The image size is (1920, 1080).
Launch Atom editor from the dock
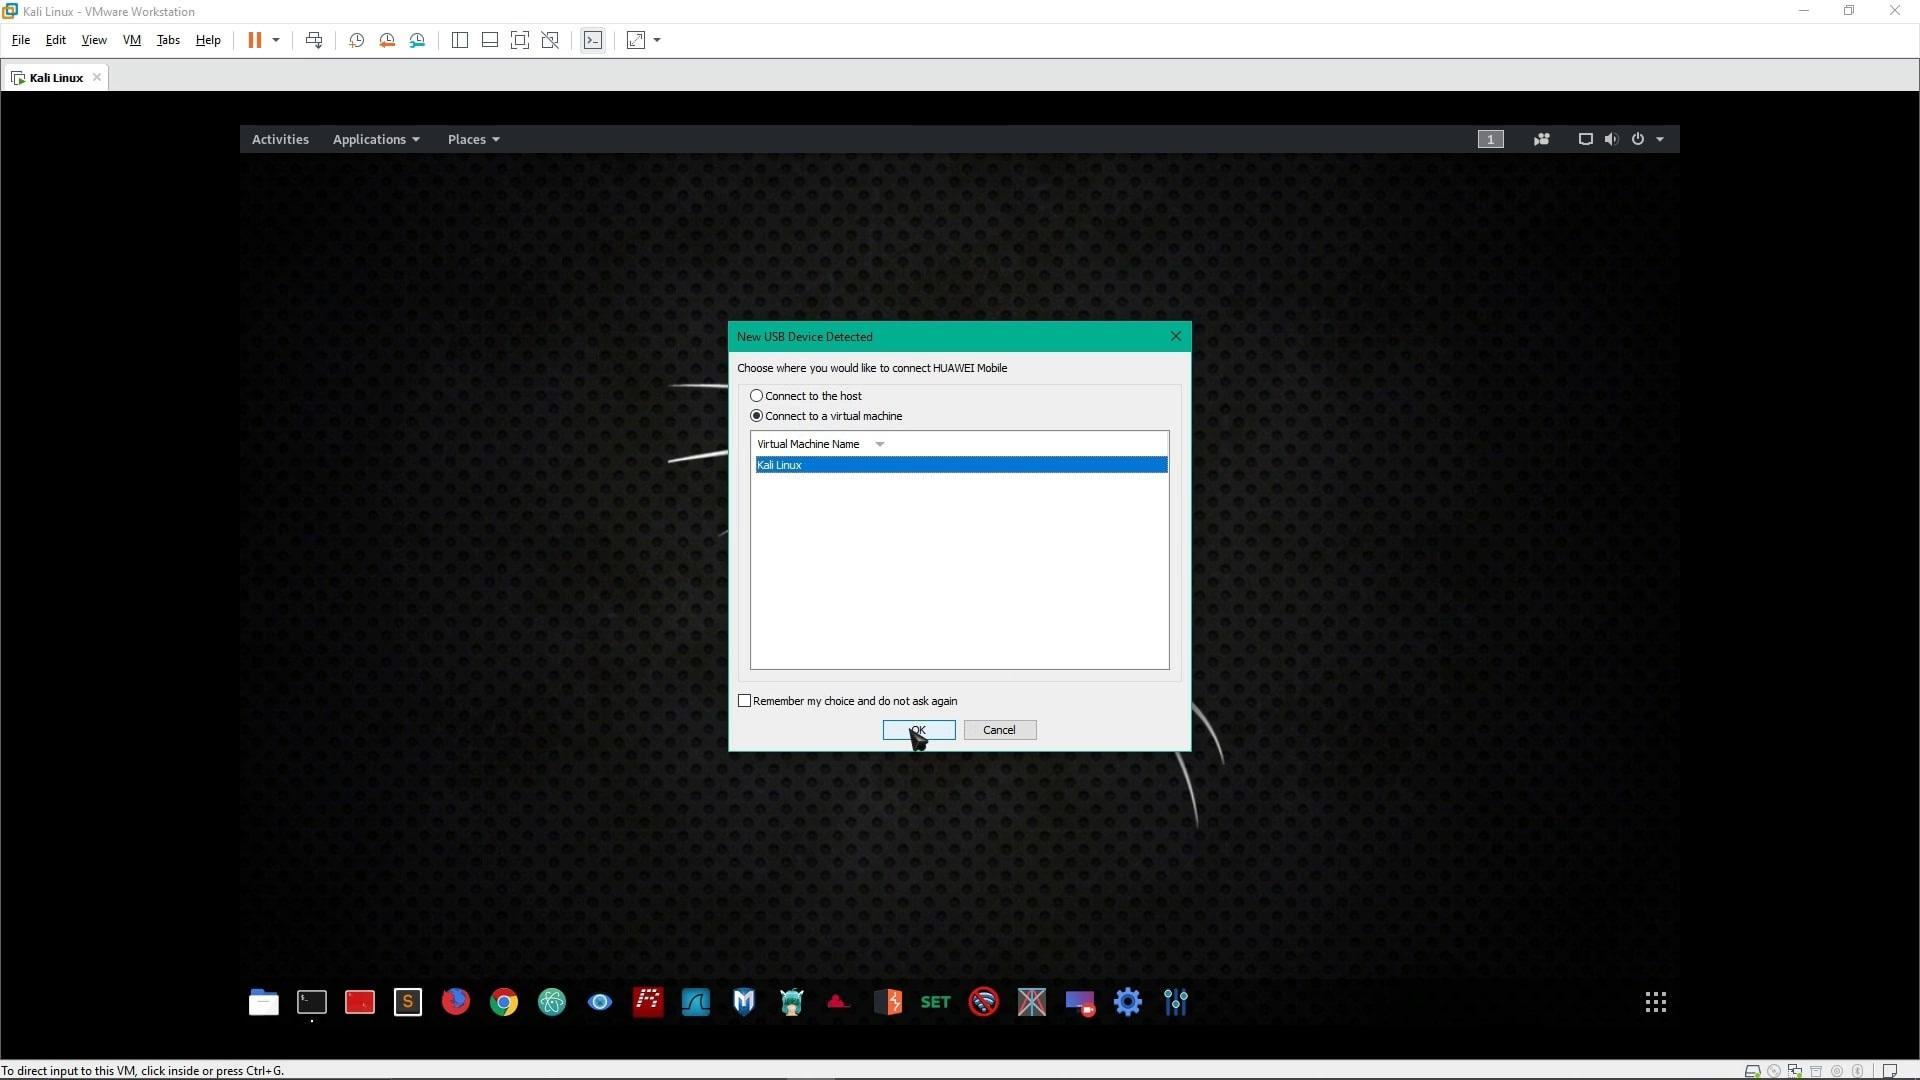pos(552,1002)
